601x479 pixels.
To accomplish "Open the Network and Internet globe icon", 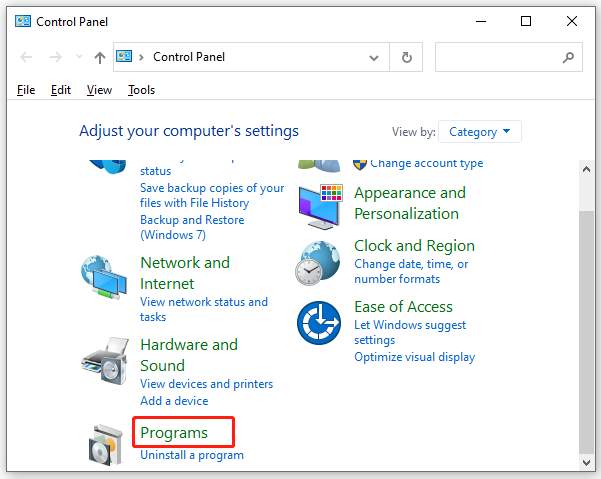I will [103, 277].
